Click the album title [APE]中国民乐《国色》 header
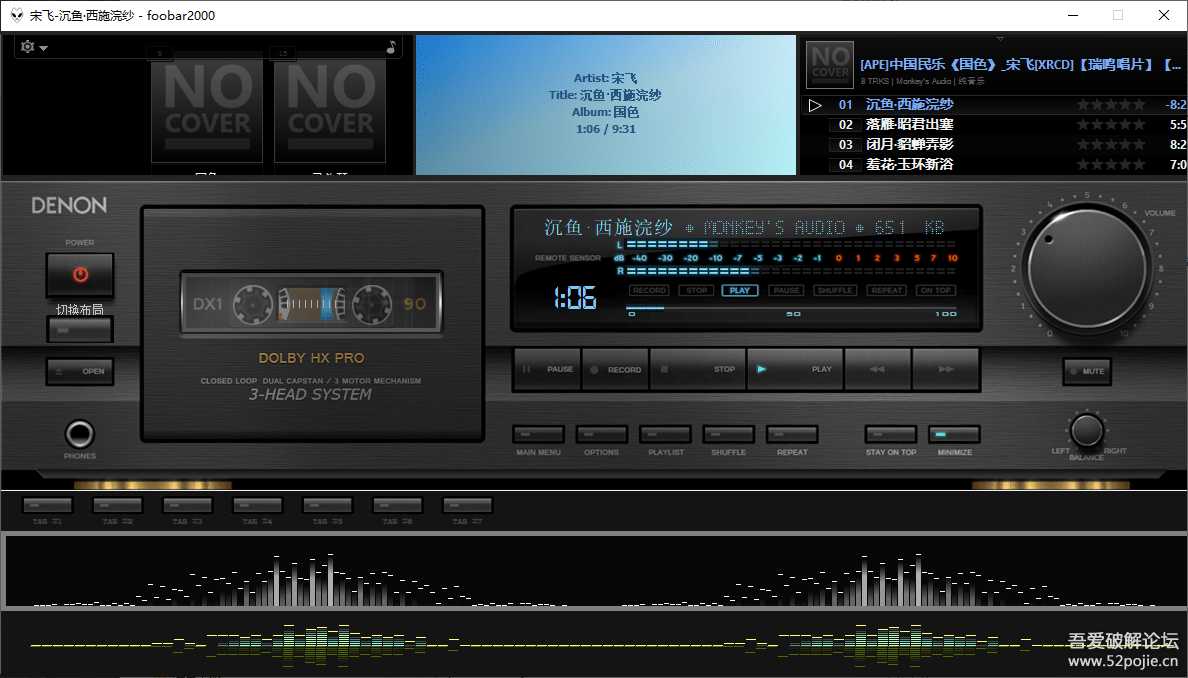1188x678 pixels. [1020, 64]
